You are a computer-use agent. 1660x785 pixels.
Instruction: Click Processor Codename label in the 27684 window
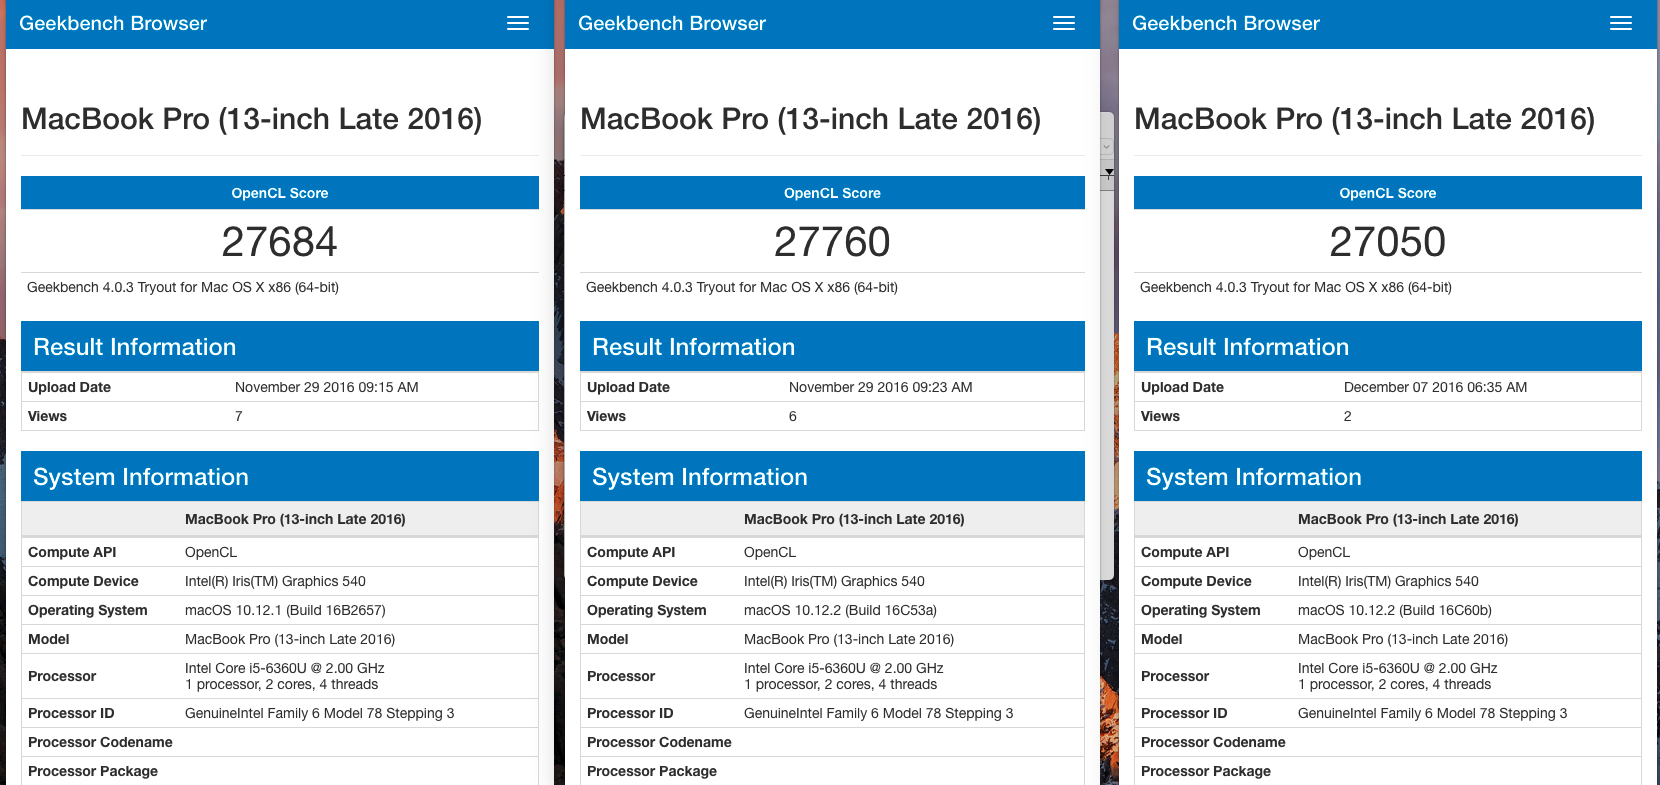click(100, 742)
